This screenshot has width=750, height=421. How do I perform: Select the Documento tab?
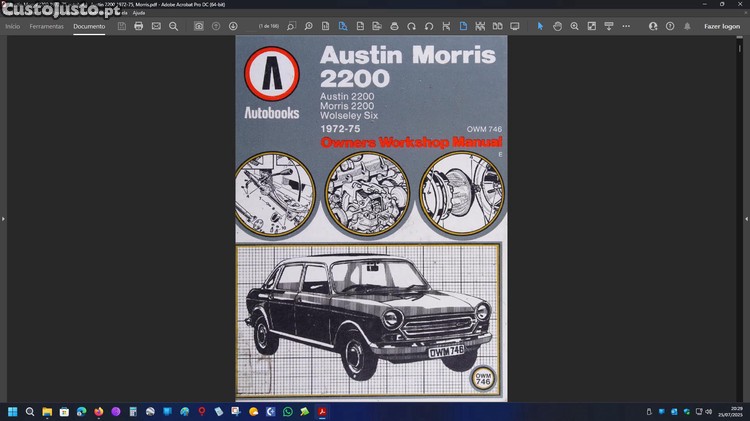point(88,26)
